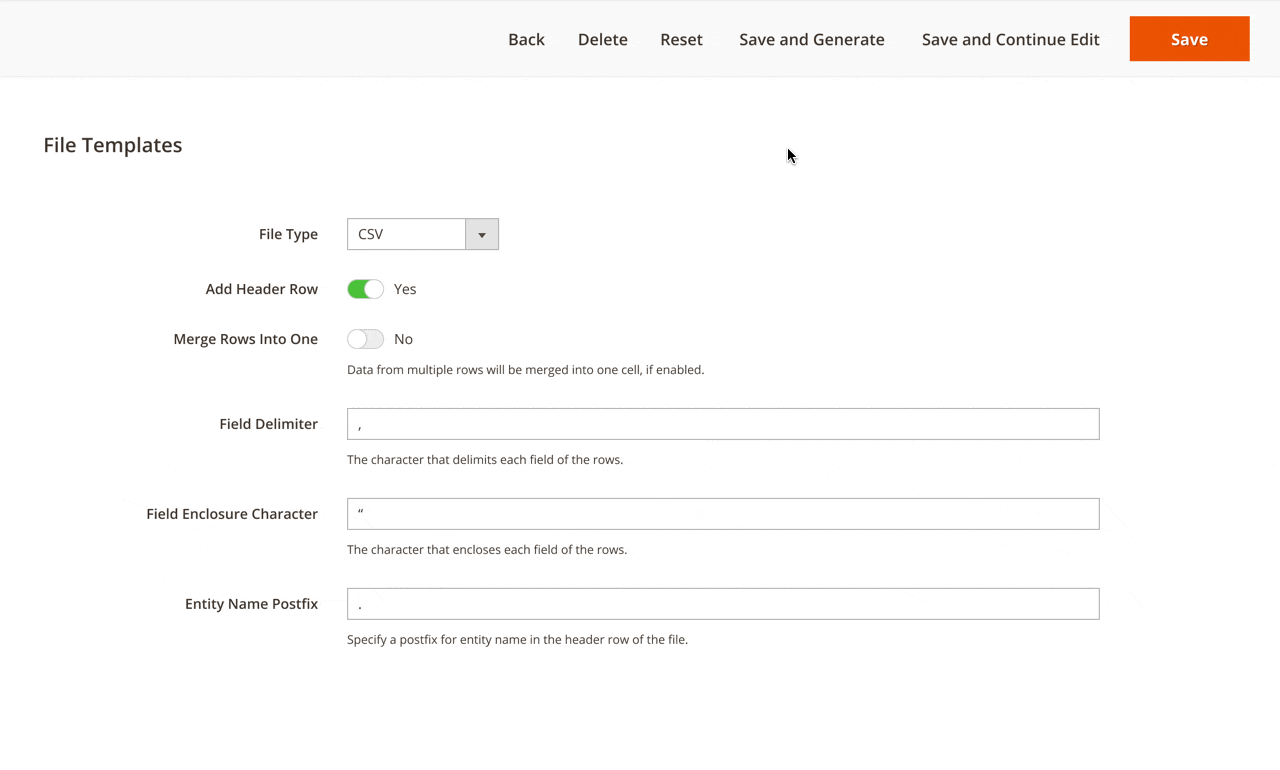This screenshot has height=770, width=1280.
Task: Click the Back button
Action: (526, 39)
